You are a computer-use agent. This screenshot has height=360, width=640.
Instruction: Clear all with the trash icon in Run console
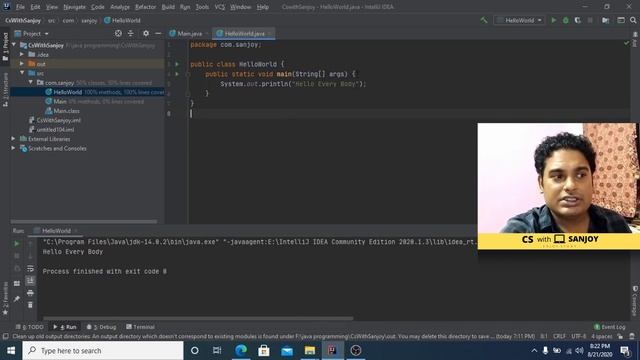(x=30, y=305)
